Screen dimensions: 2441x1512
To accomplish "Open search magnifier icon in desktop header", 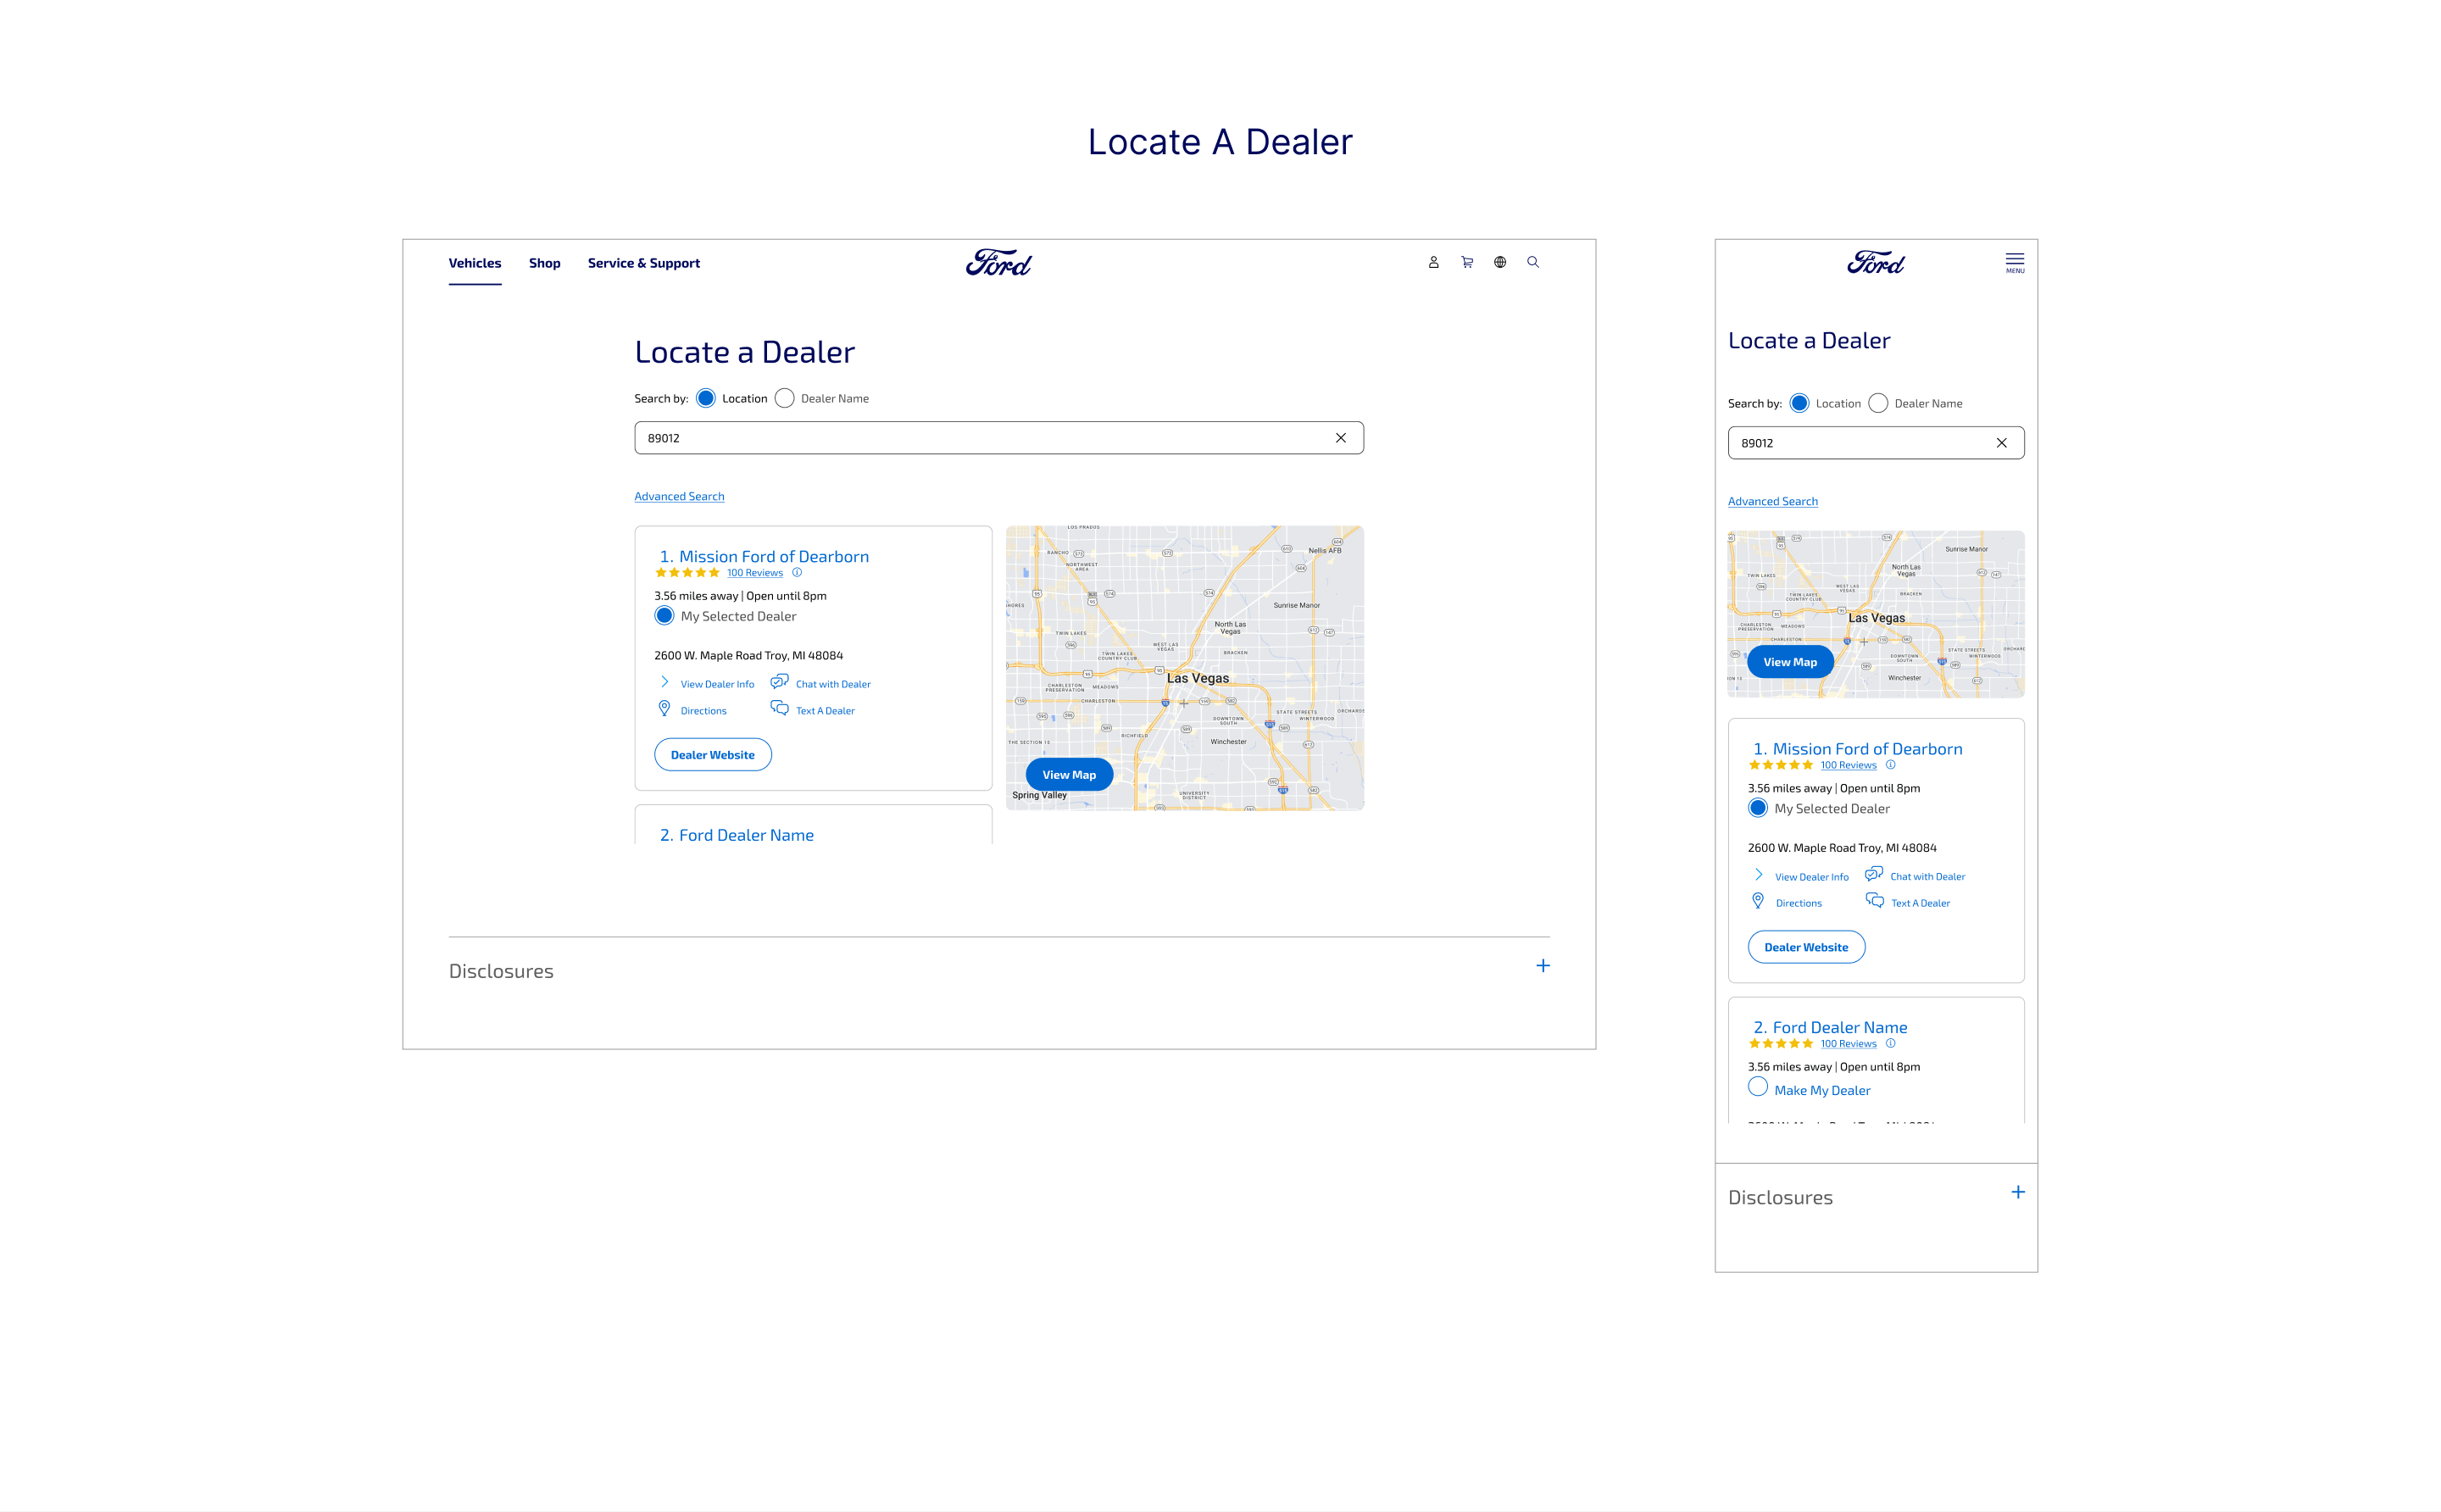I will click(1532, 262).
